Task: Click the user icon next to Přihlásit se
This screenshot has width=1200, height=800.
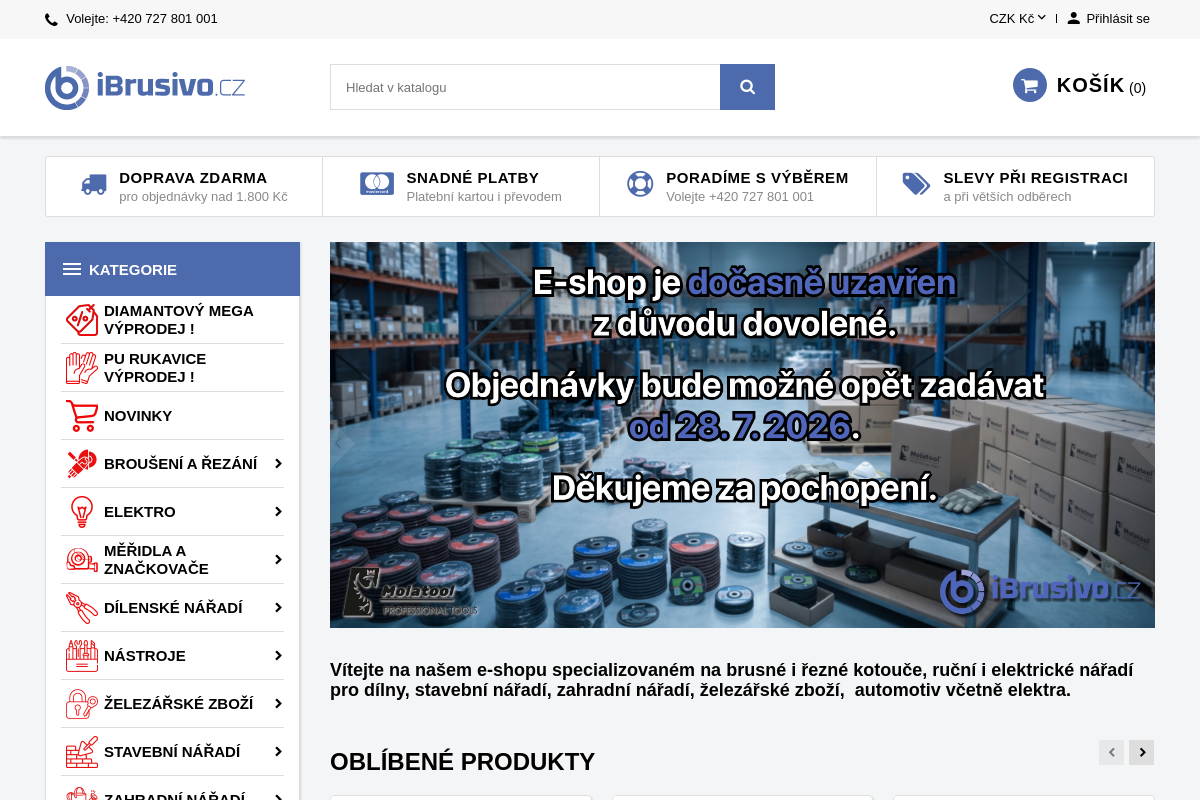Action: coord(1074,18)
